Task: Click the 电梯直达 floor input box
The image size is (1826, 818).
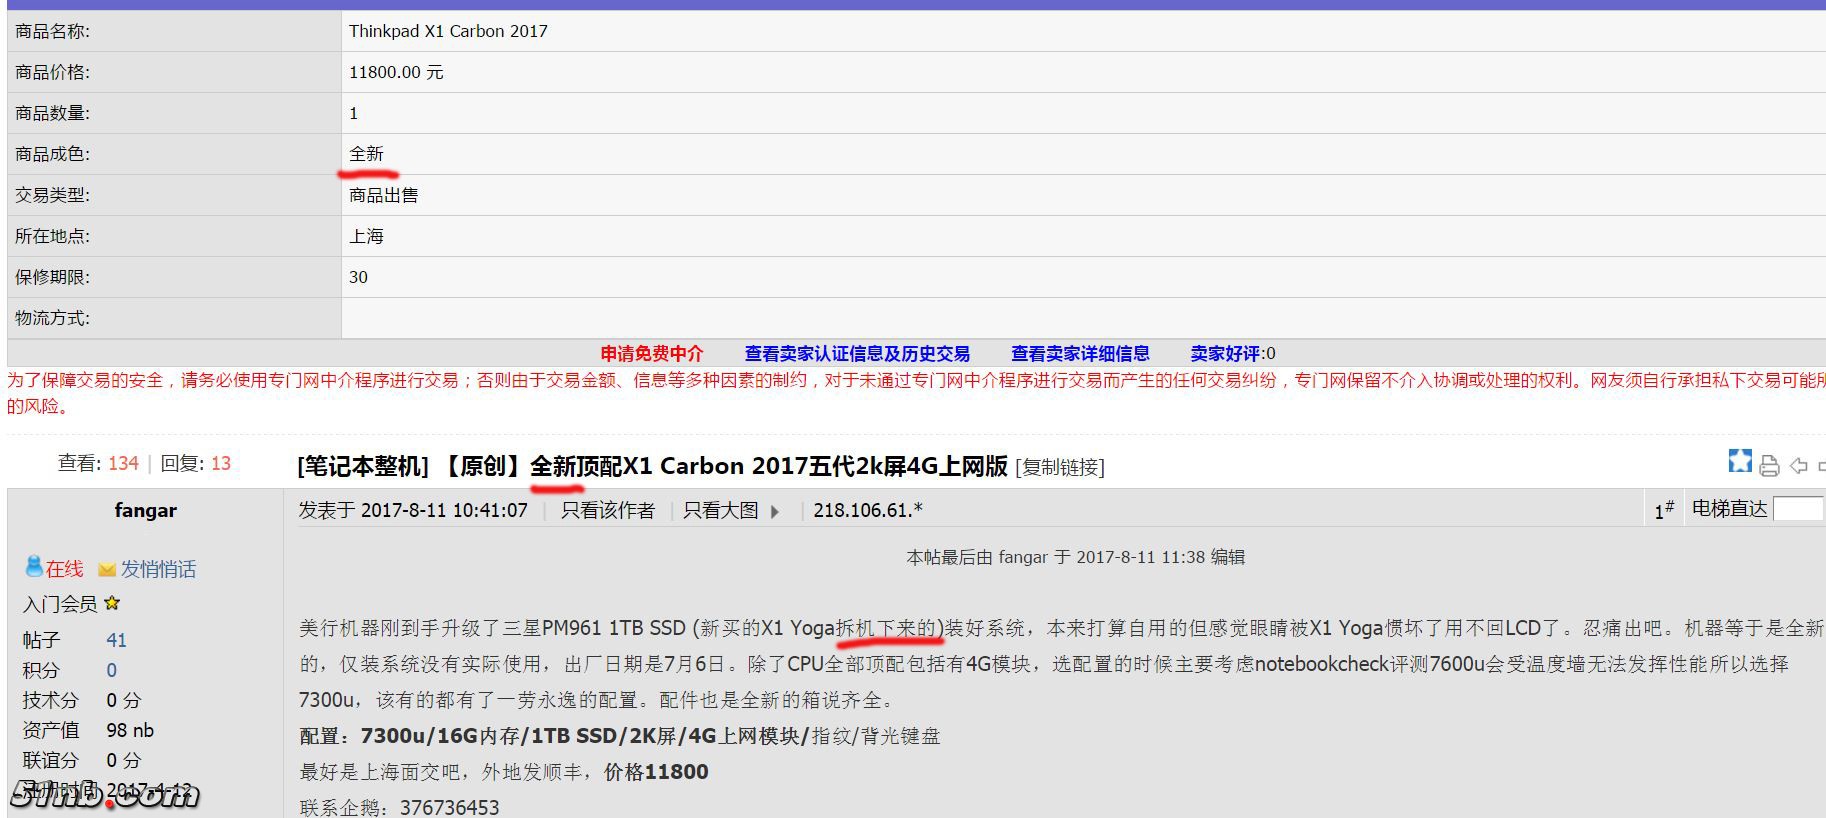Action: 1798,509
